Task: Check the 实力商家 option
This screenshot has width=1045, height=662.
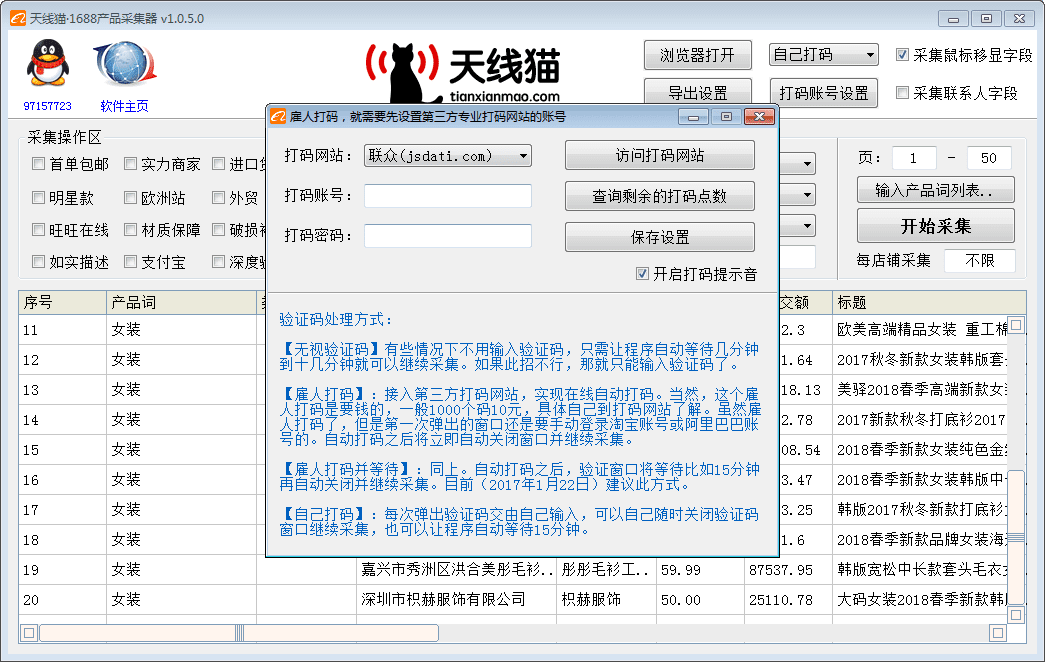Action: pyautogui.click(x=131, y=164)
